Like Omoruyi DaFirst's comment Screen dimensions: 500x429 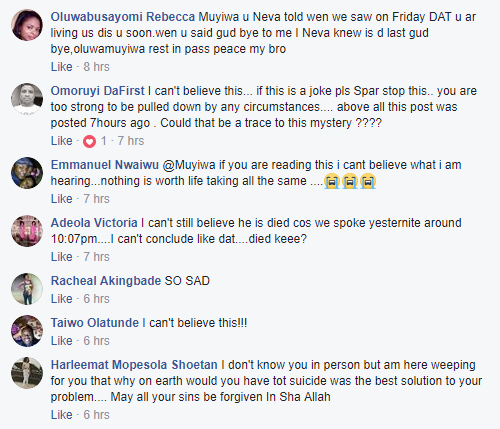[61, 141]
